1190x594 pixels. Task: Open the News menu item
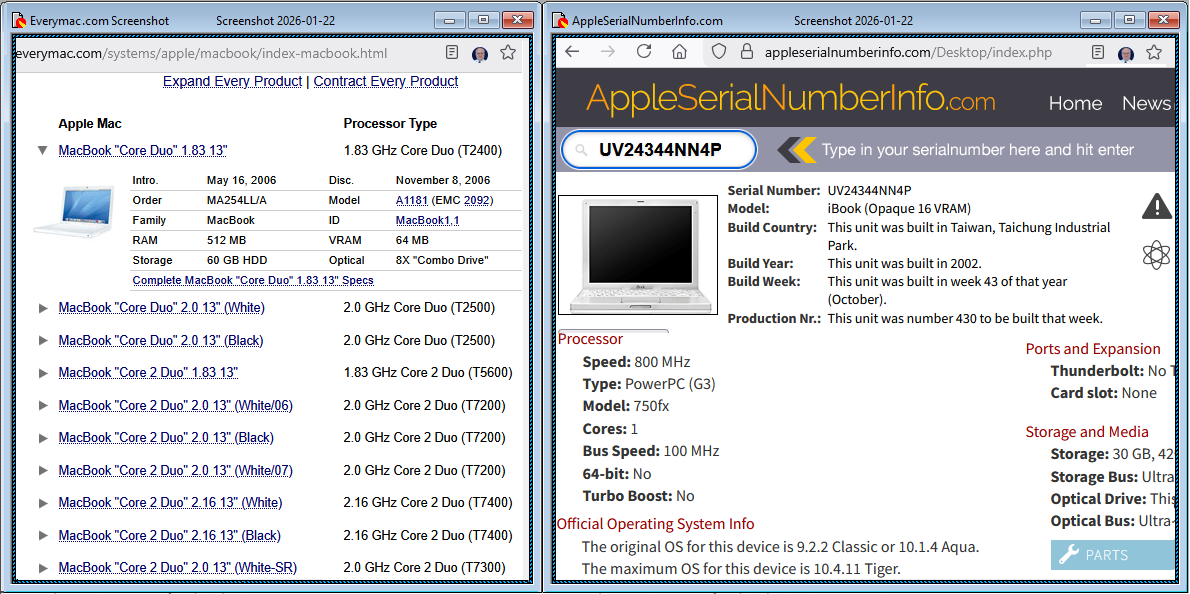(x=1146, y=103)
